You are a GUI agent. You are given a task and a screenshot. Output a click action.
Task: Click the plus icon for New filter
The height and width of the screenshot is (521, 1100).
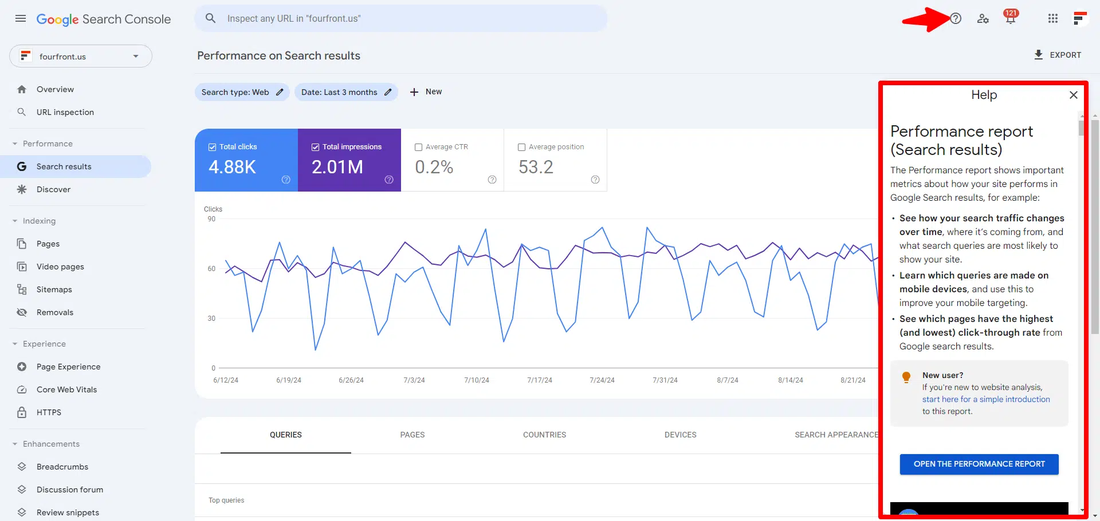(414, 92)
